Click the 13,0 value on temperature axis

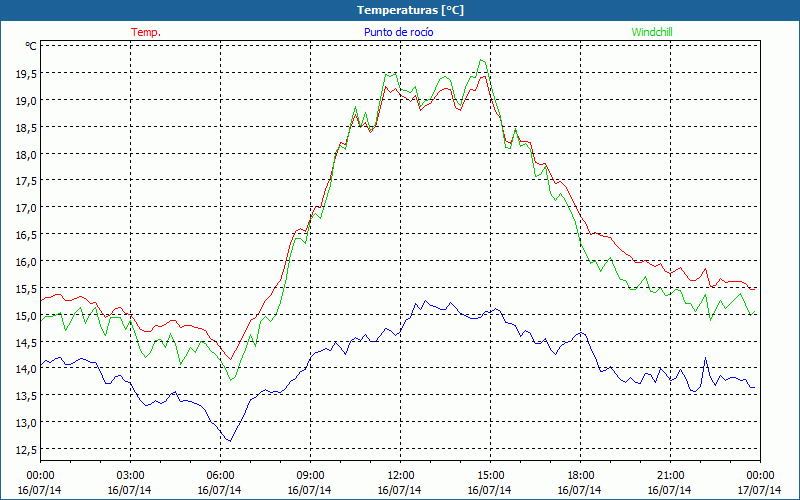26,423
